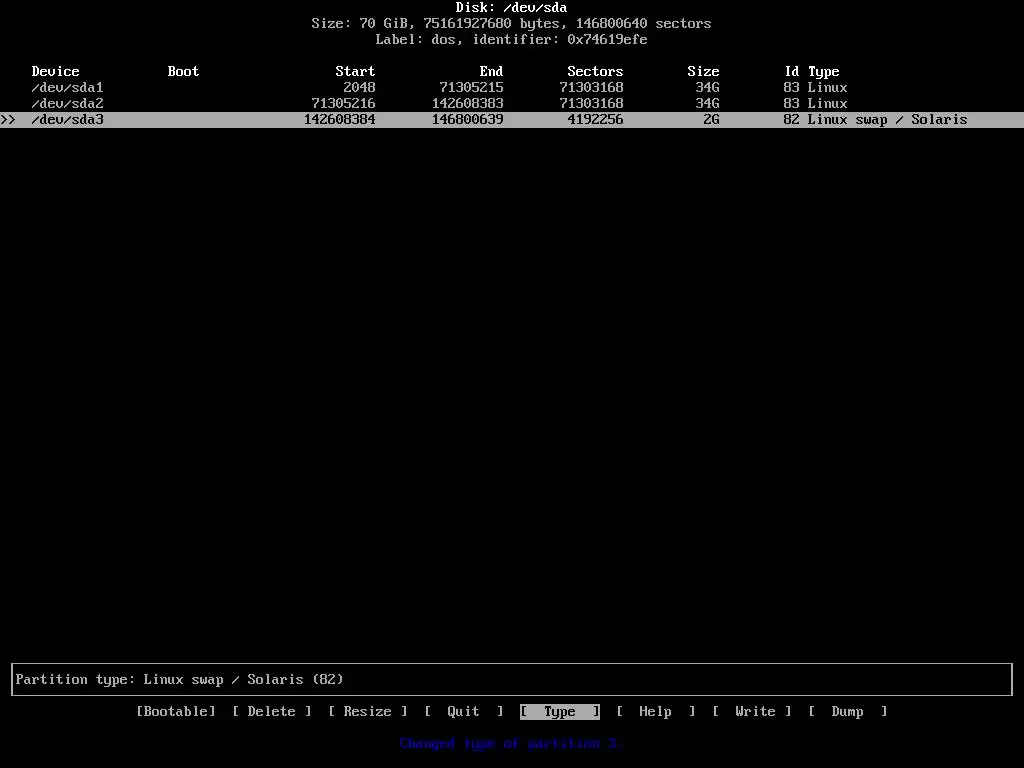Open the Help menu option
Image resolution: width=1024 pixels, height=768 pixels.
pos(656,711)
